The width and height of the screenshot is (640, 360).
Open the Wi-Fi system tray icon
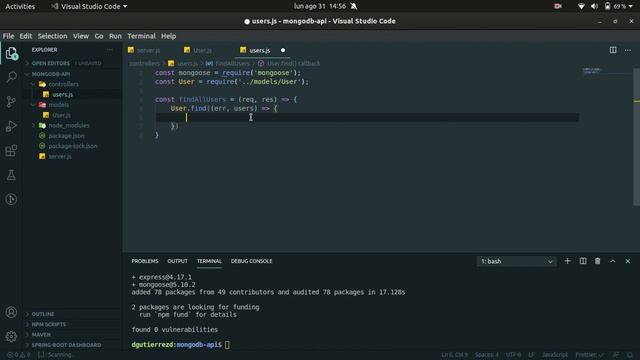coord(581,6)
